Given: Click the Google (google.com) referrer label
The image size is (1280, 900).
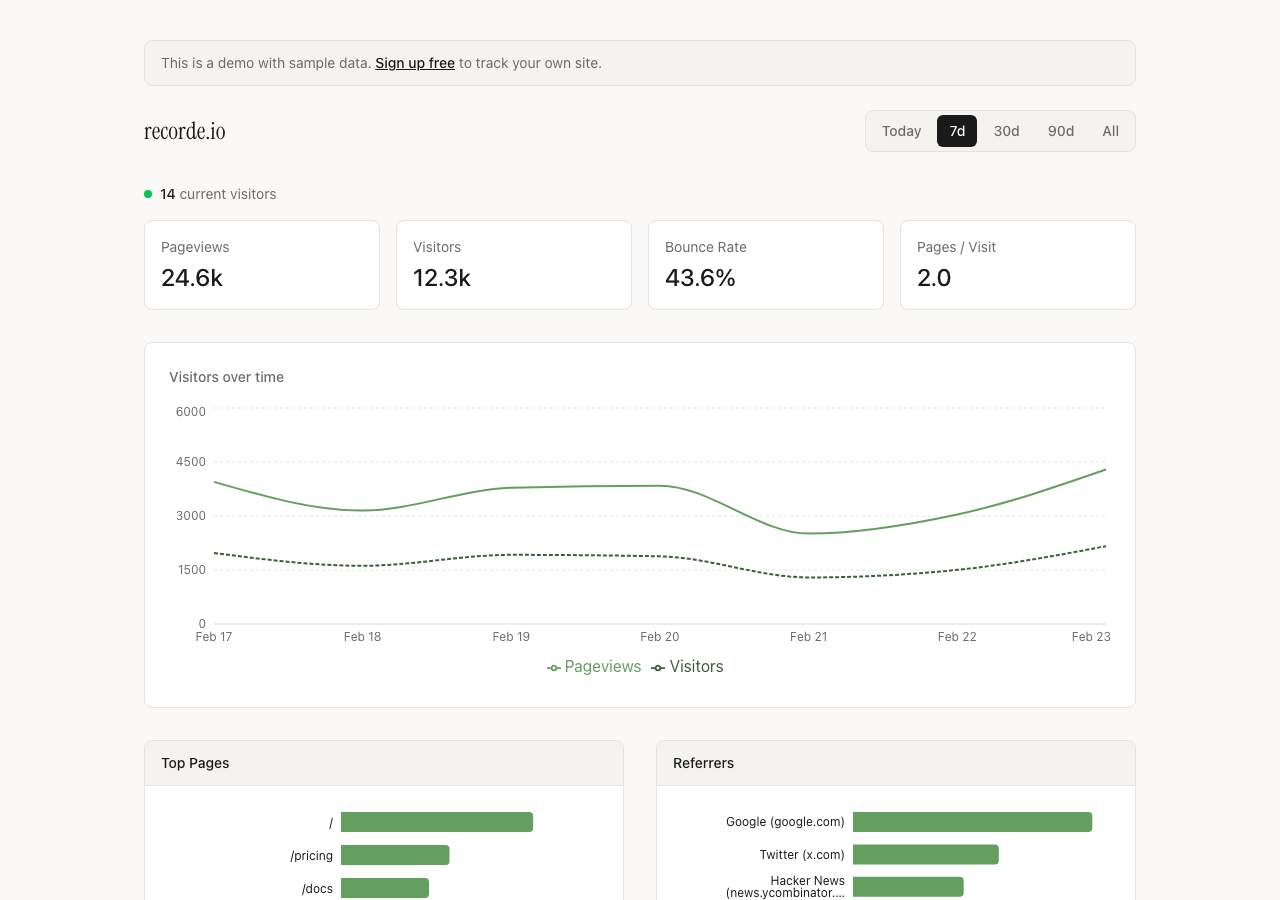Looking at the screenshot, I should pyautogui.click(x=785, y=822).
